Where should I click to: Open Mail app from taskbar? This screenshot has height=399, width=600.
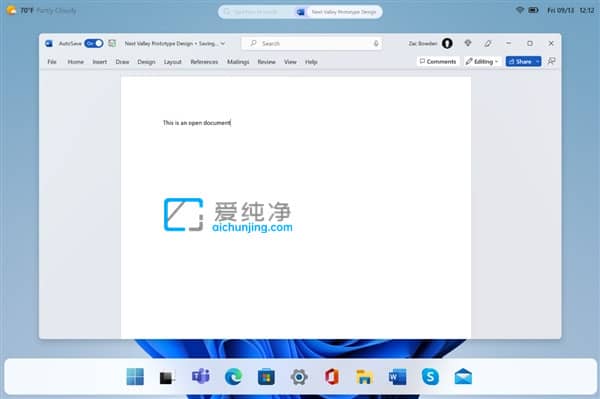pos(463,377)
